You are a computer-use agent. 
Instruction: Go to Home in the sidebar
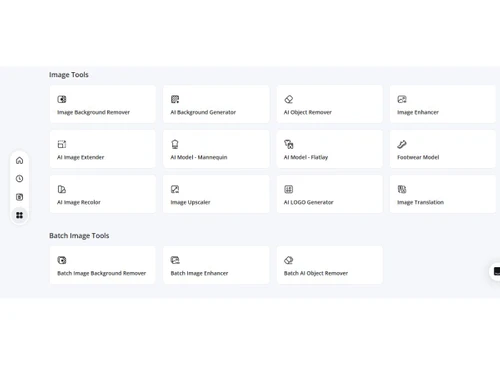click(19, 161)
